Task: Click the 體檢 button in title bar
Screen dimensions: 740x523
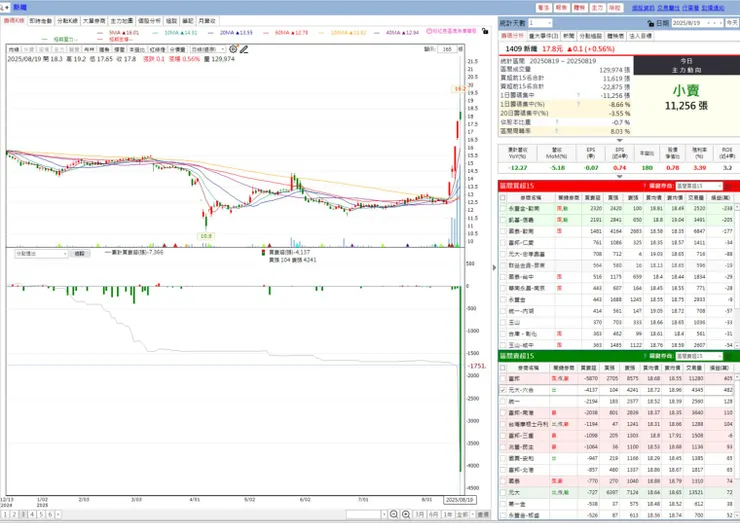Action: (579, 8)
